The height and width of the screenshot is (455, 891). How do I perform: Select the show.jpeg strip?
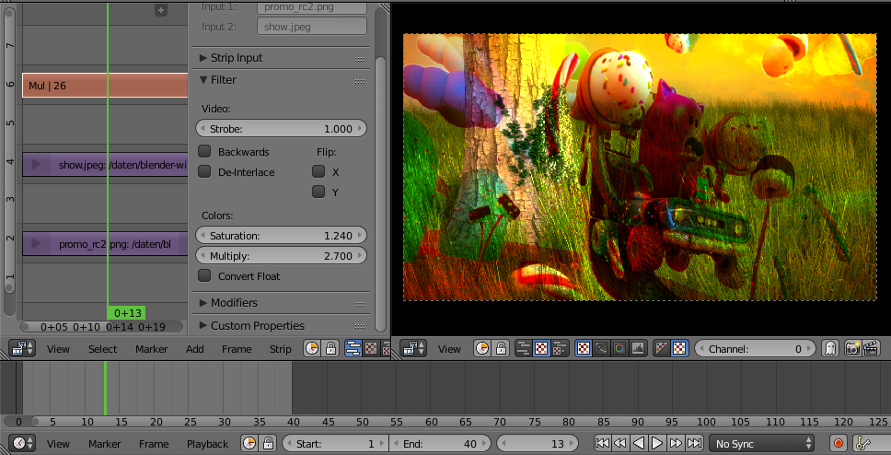click(x=105, y=165)
